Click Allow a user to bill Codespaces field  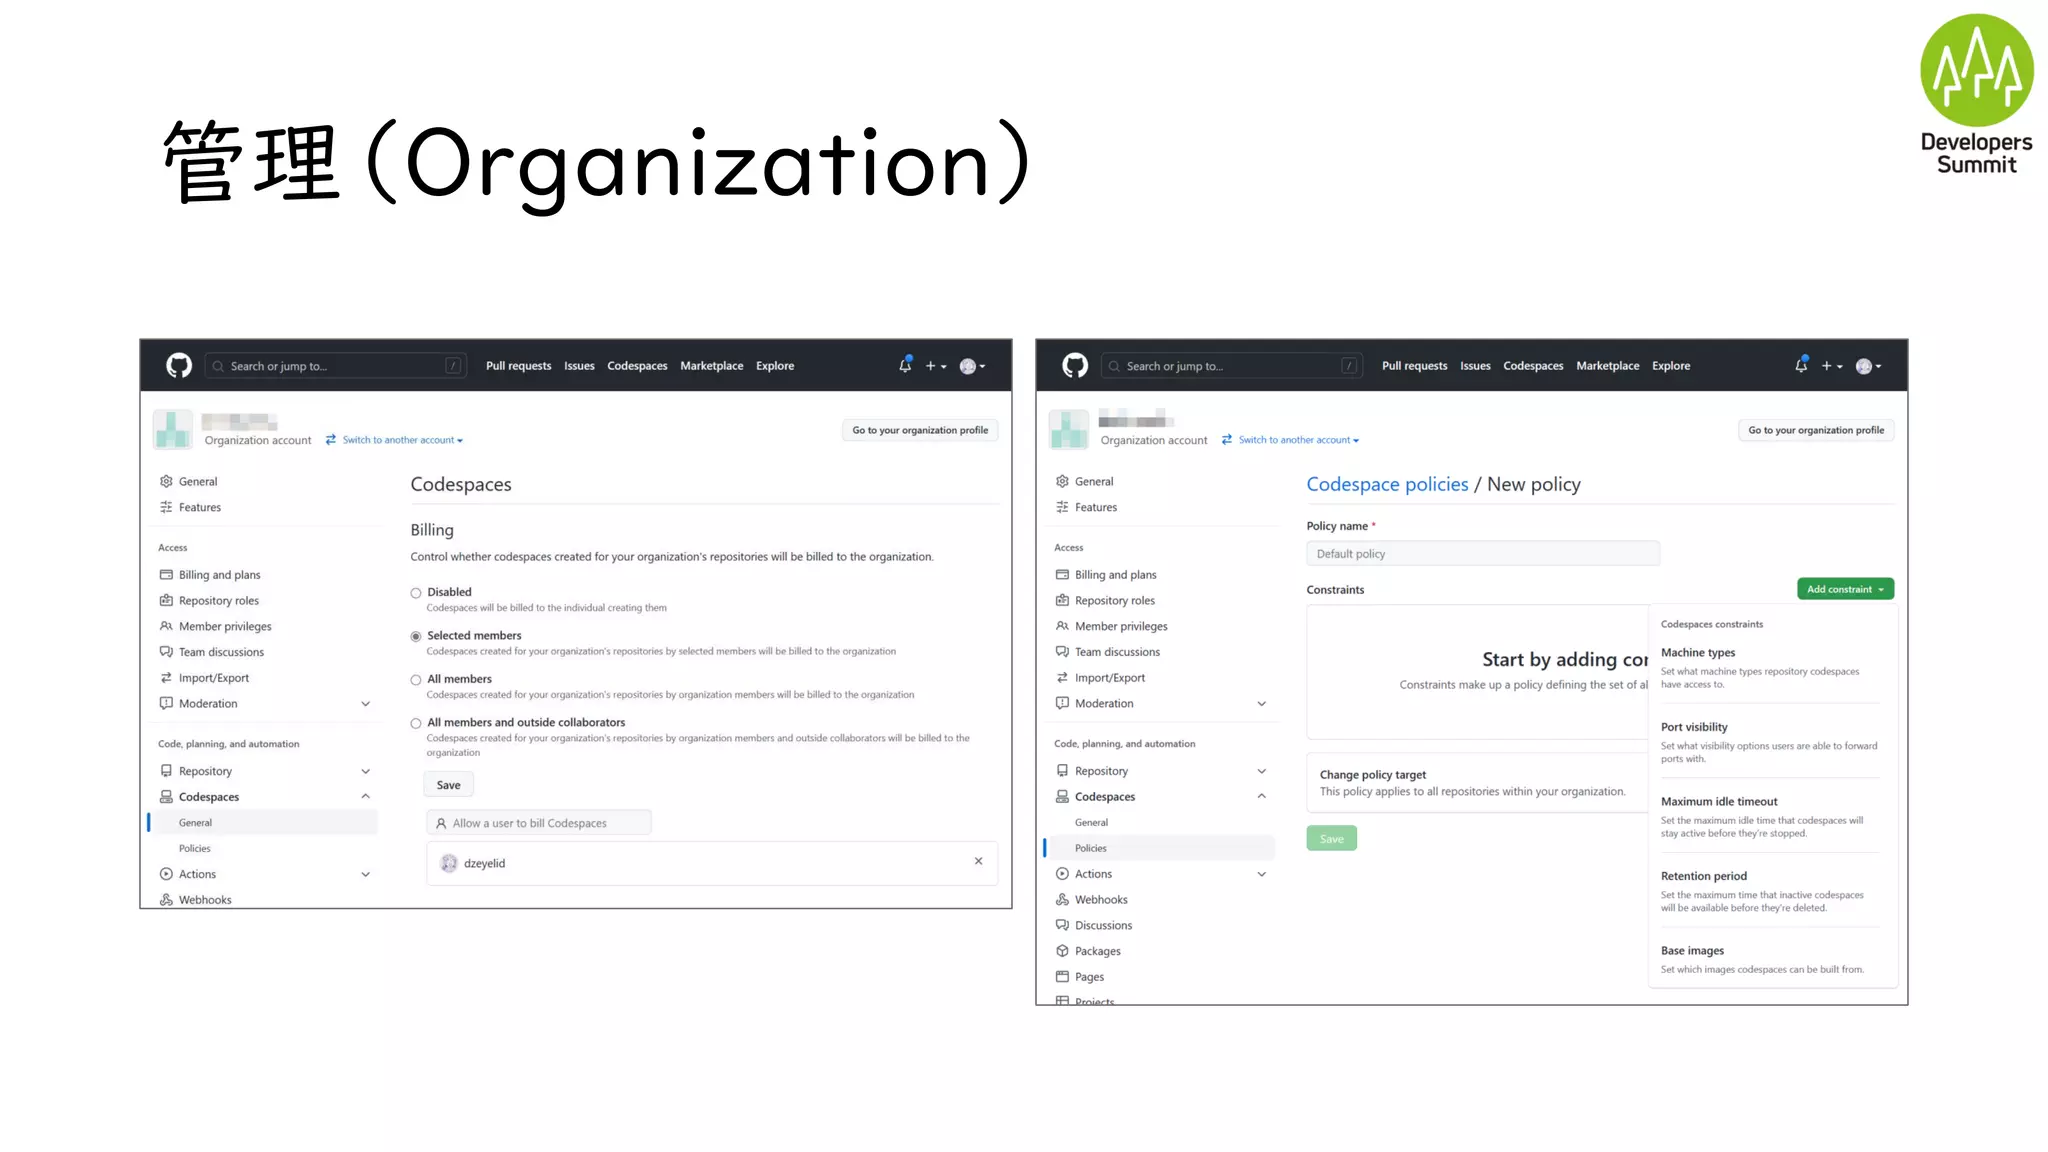(539, 823)
